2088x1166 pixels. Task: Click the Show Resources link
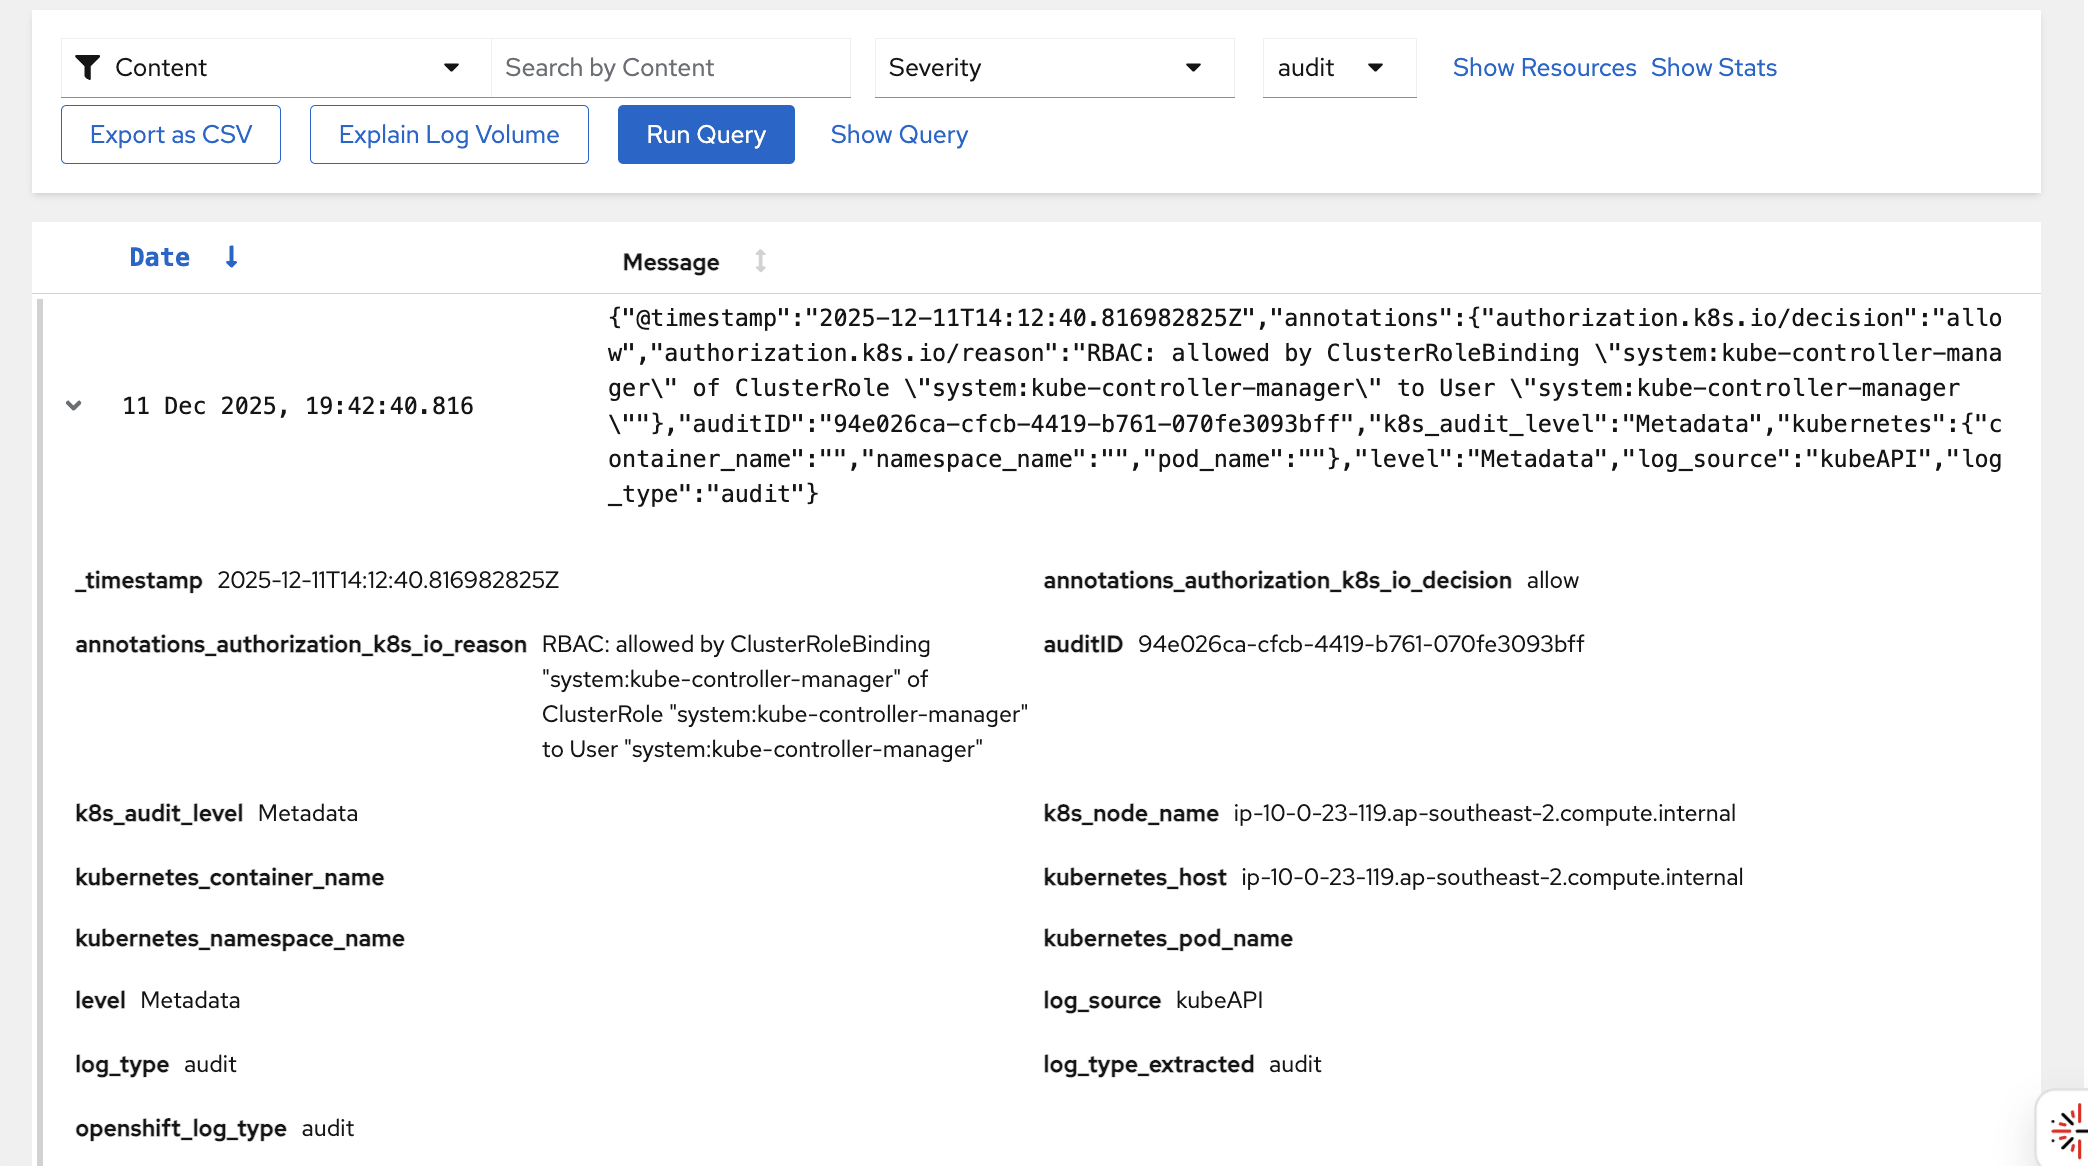(1544, 67)
